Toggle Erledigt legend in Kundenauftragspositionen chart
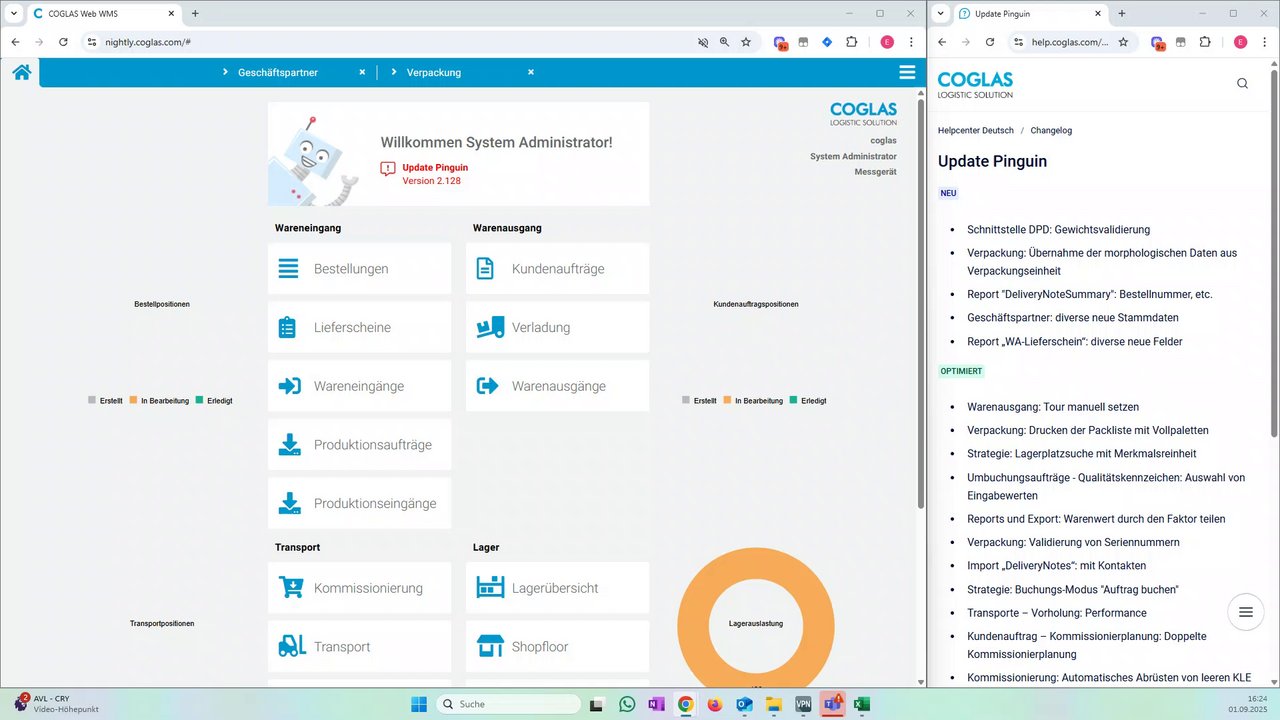Image resolution: width=1280 pixels, height=720 pixels. coord(808,400)
